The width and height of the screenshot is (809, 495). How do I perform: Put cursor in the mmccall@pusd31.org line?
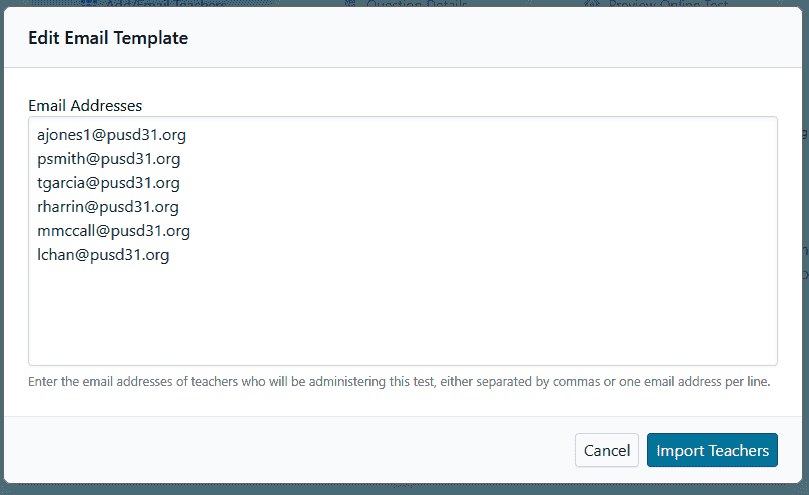pos(113,231)
